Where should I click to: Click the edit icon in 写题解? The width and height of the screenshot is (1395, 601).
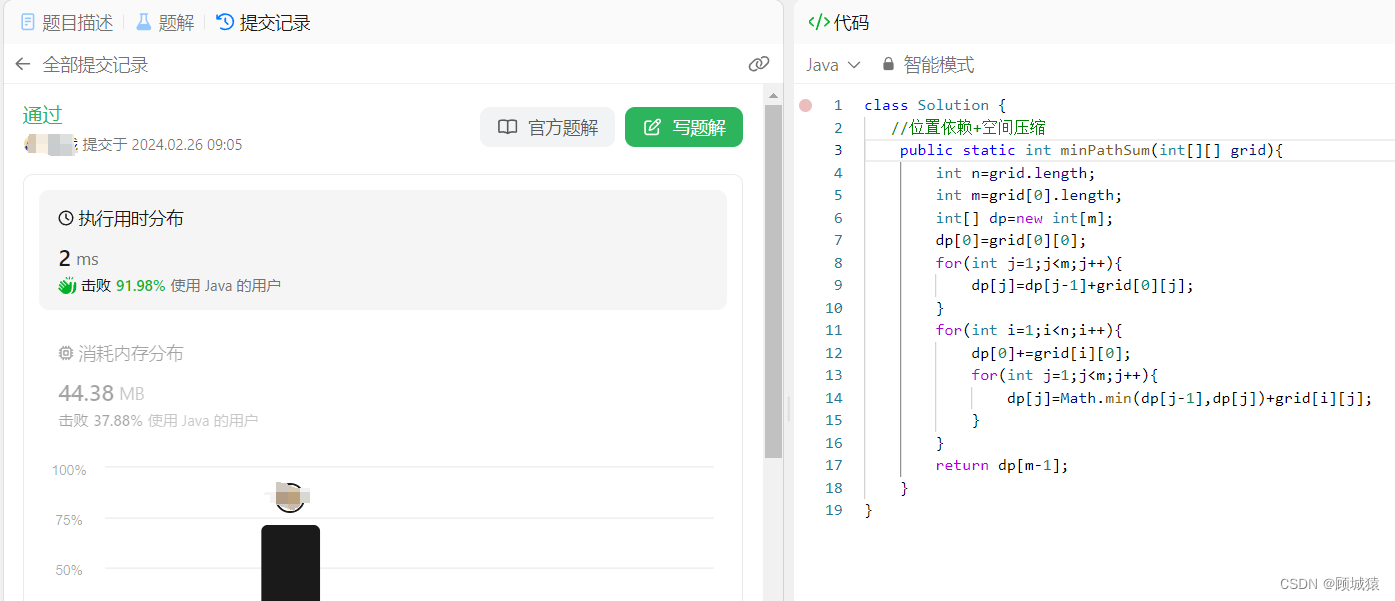pos(652,127)
